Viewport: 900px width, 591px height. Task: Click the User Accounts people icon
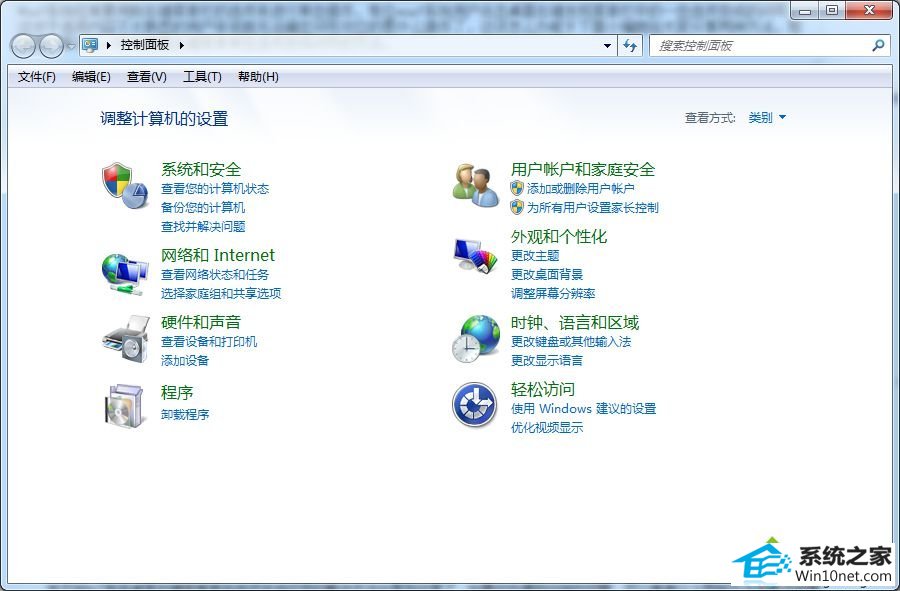coord(475,185)
